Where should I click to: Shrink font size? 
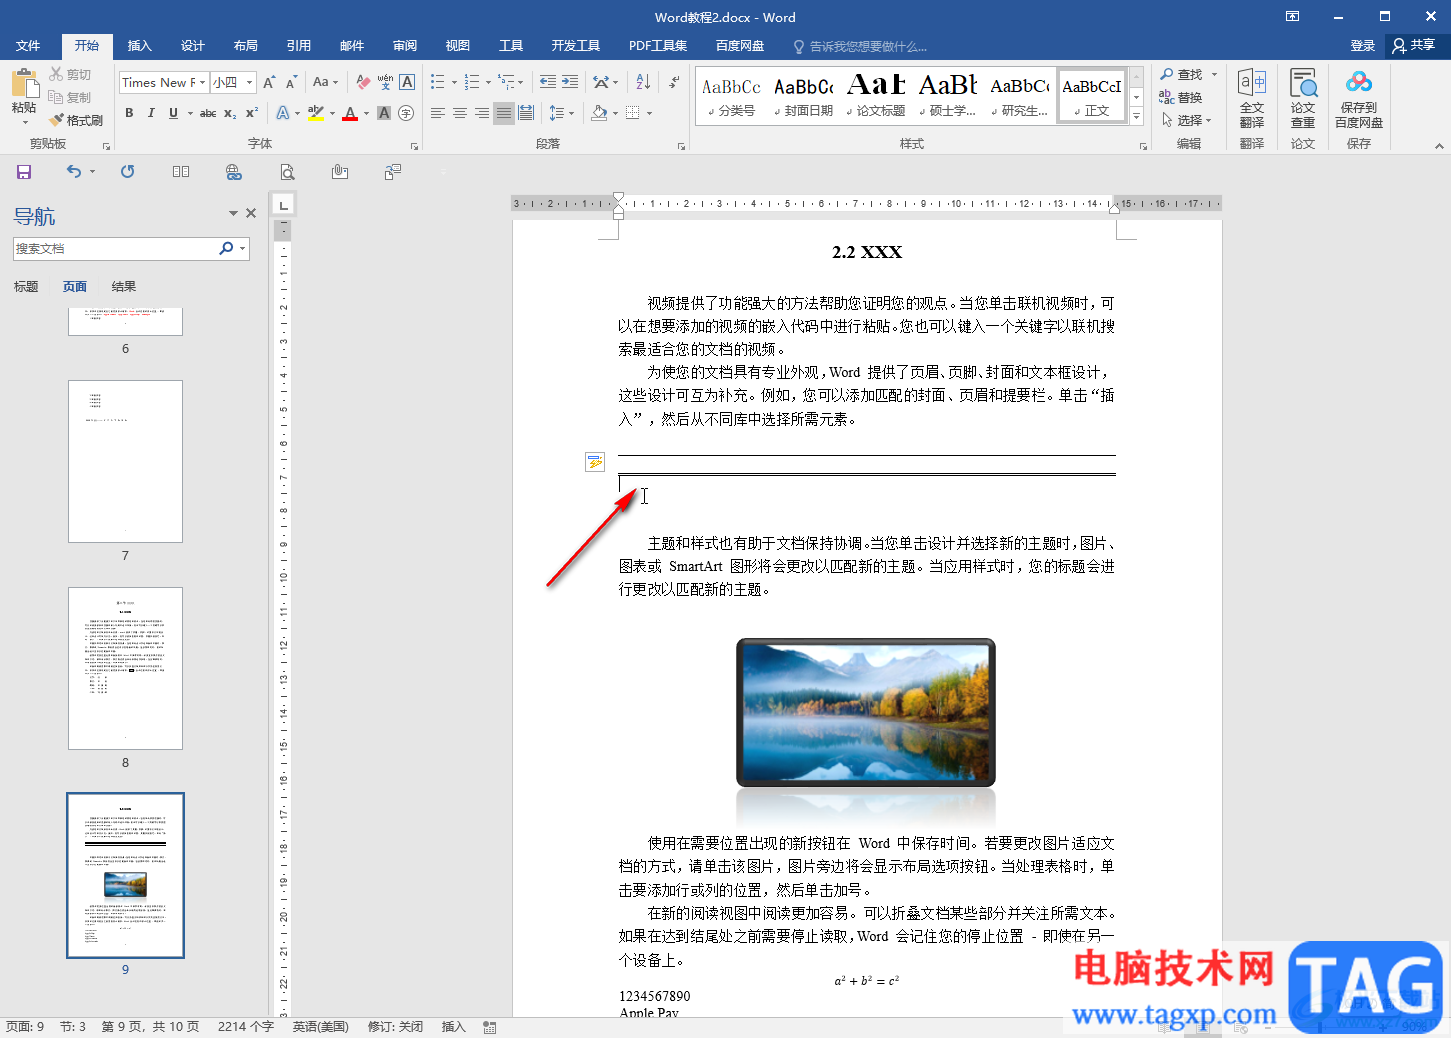click(x=291, y=82)
